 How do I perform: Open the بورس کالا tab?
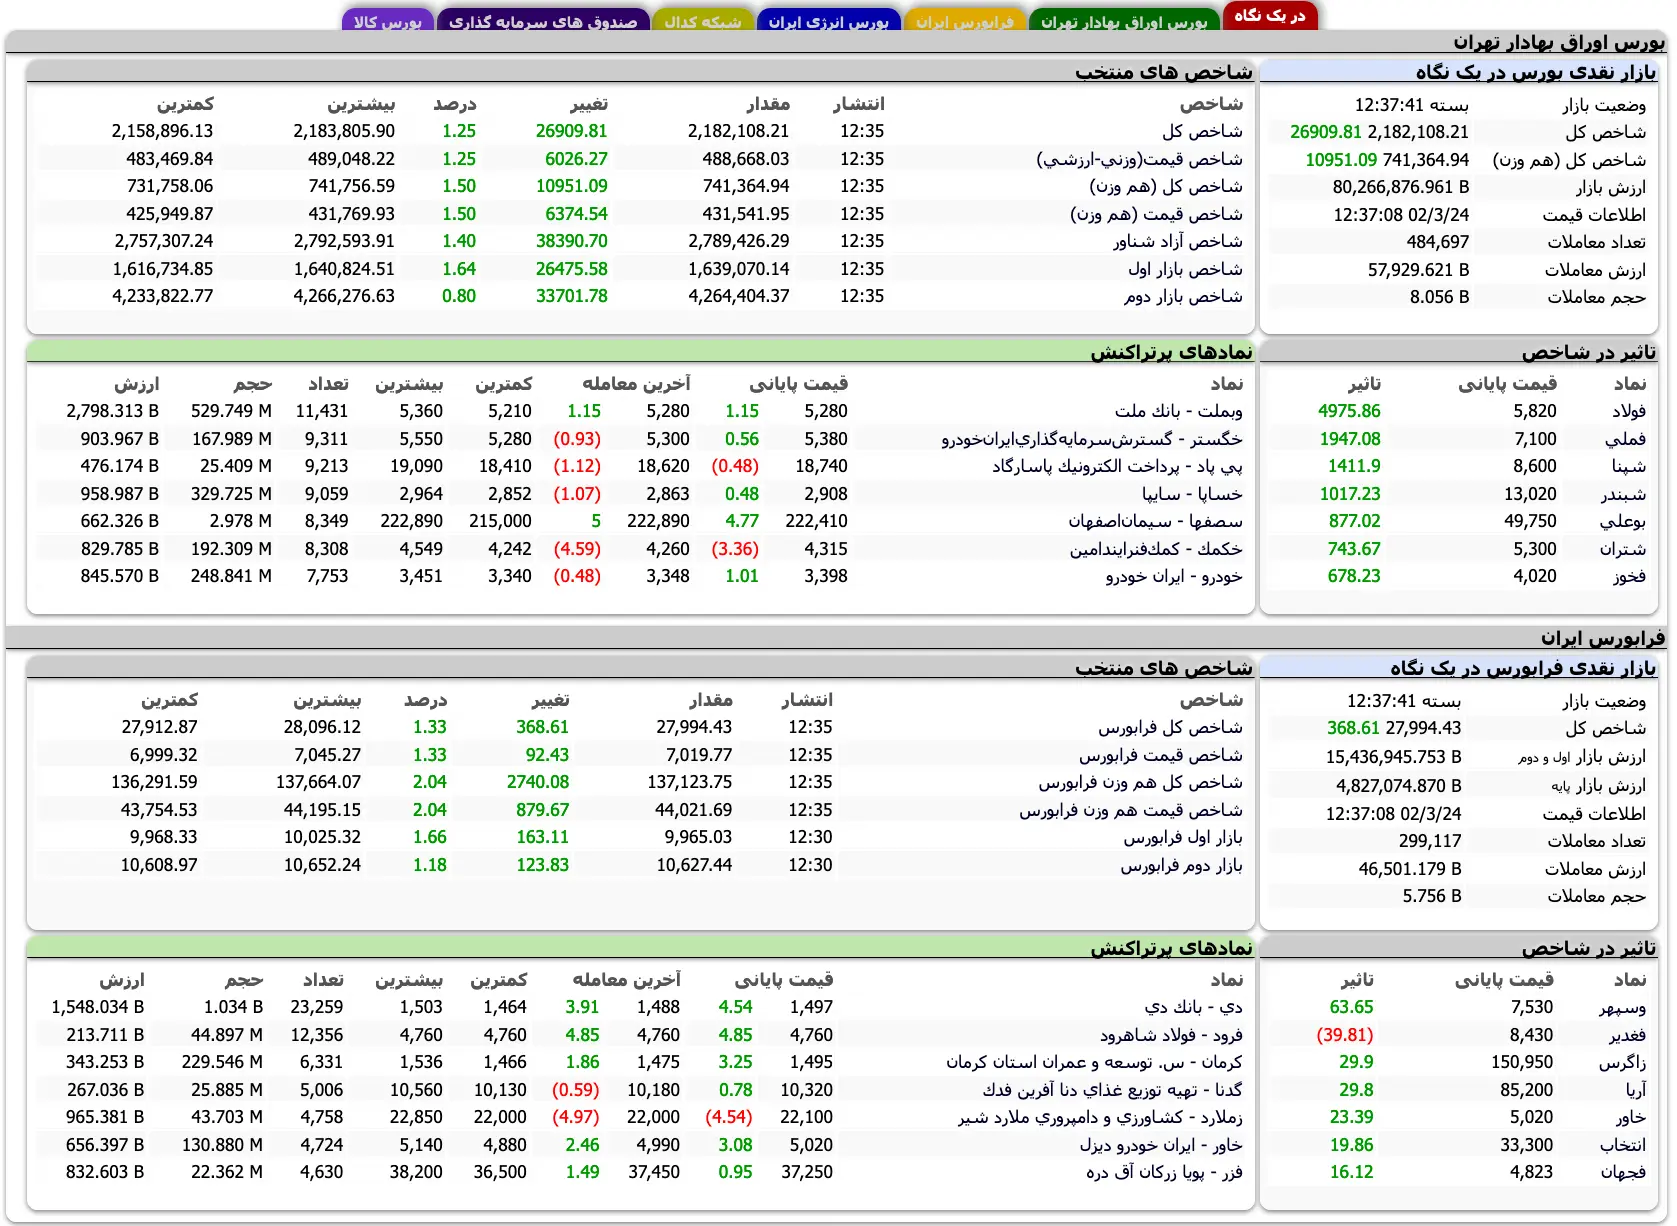click(x=387, y=21)
